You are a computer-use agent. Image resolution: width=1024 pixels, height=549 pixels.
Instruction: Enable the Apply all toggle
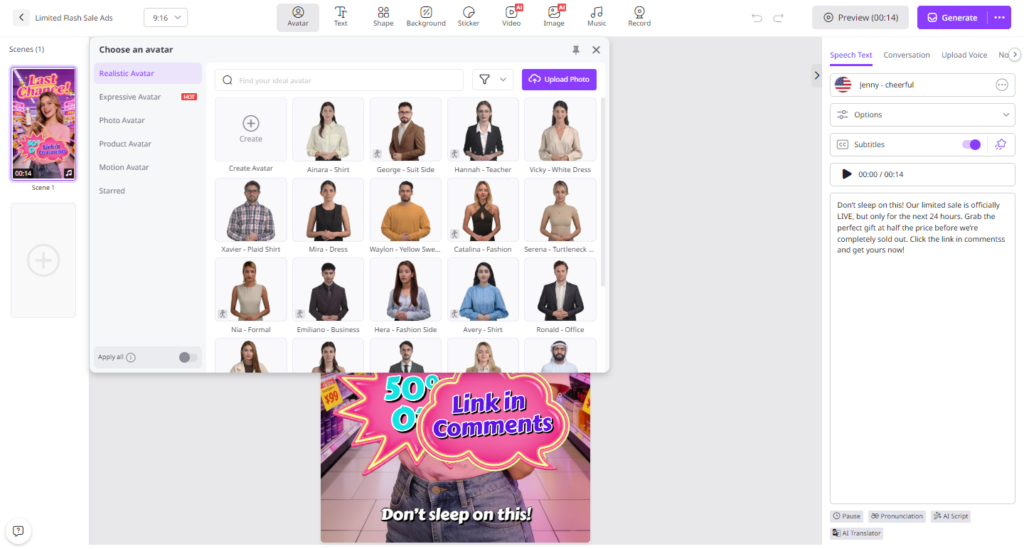(187, 357)
